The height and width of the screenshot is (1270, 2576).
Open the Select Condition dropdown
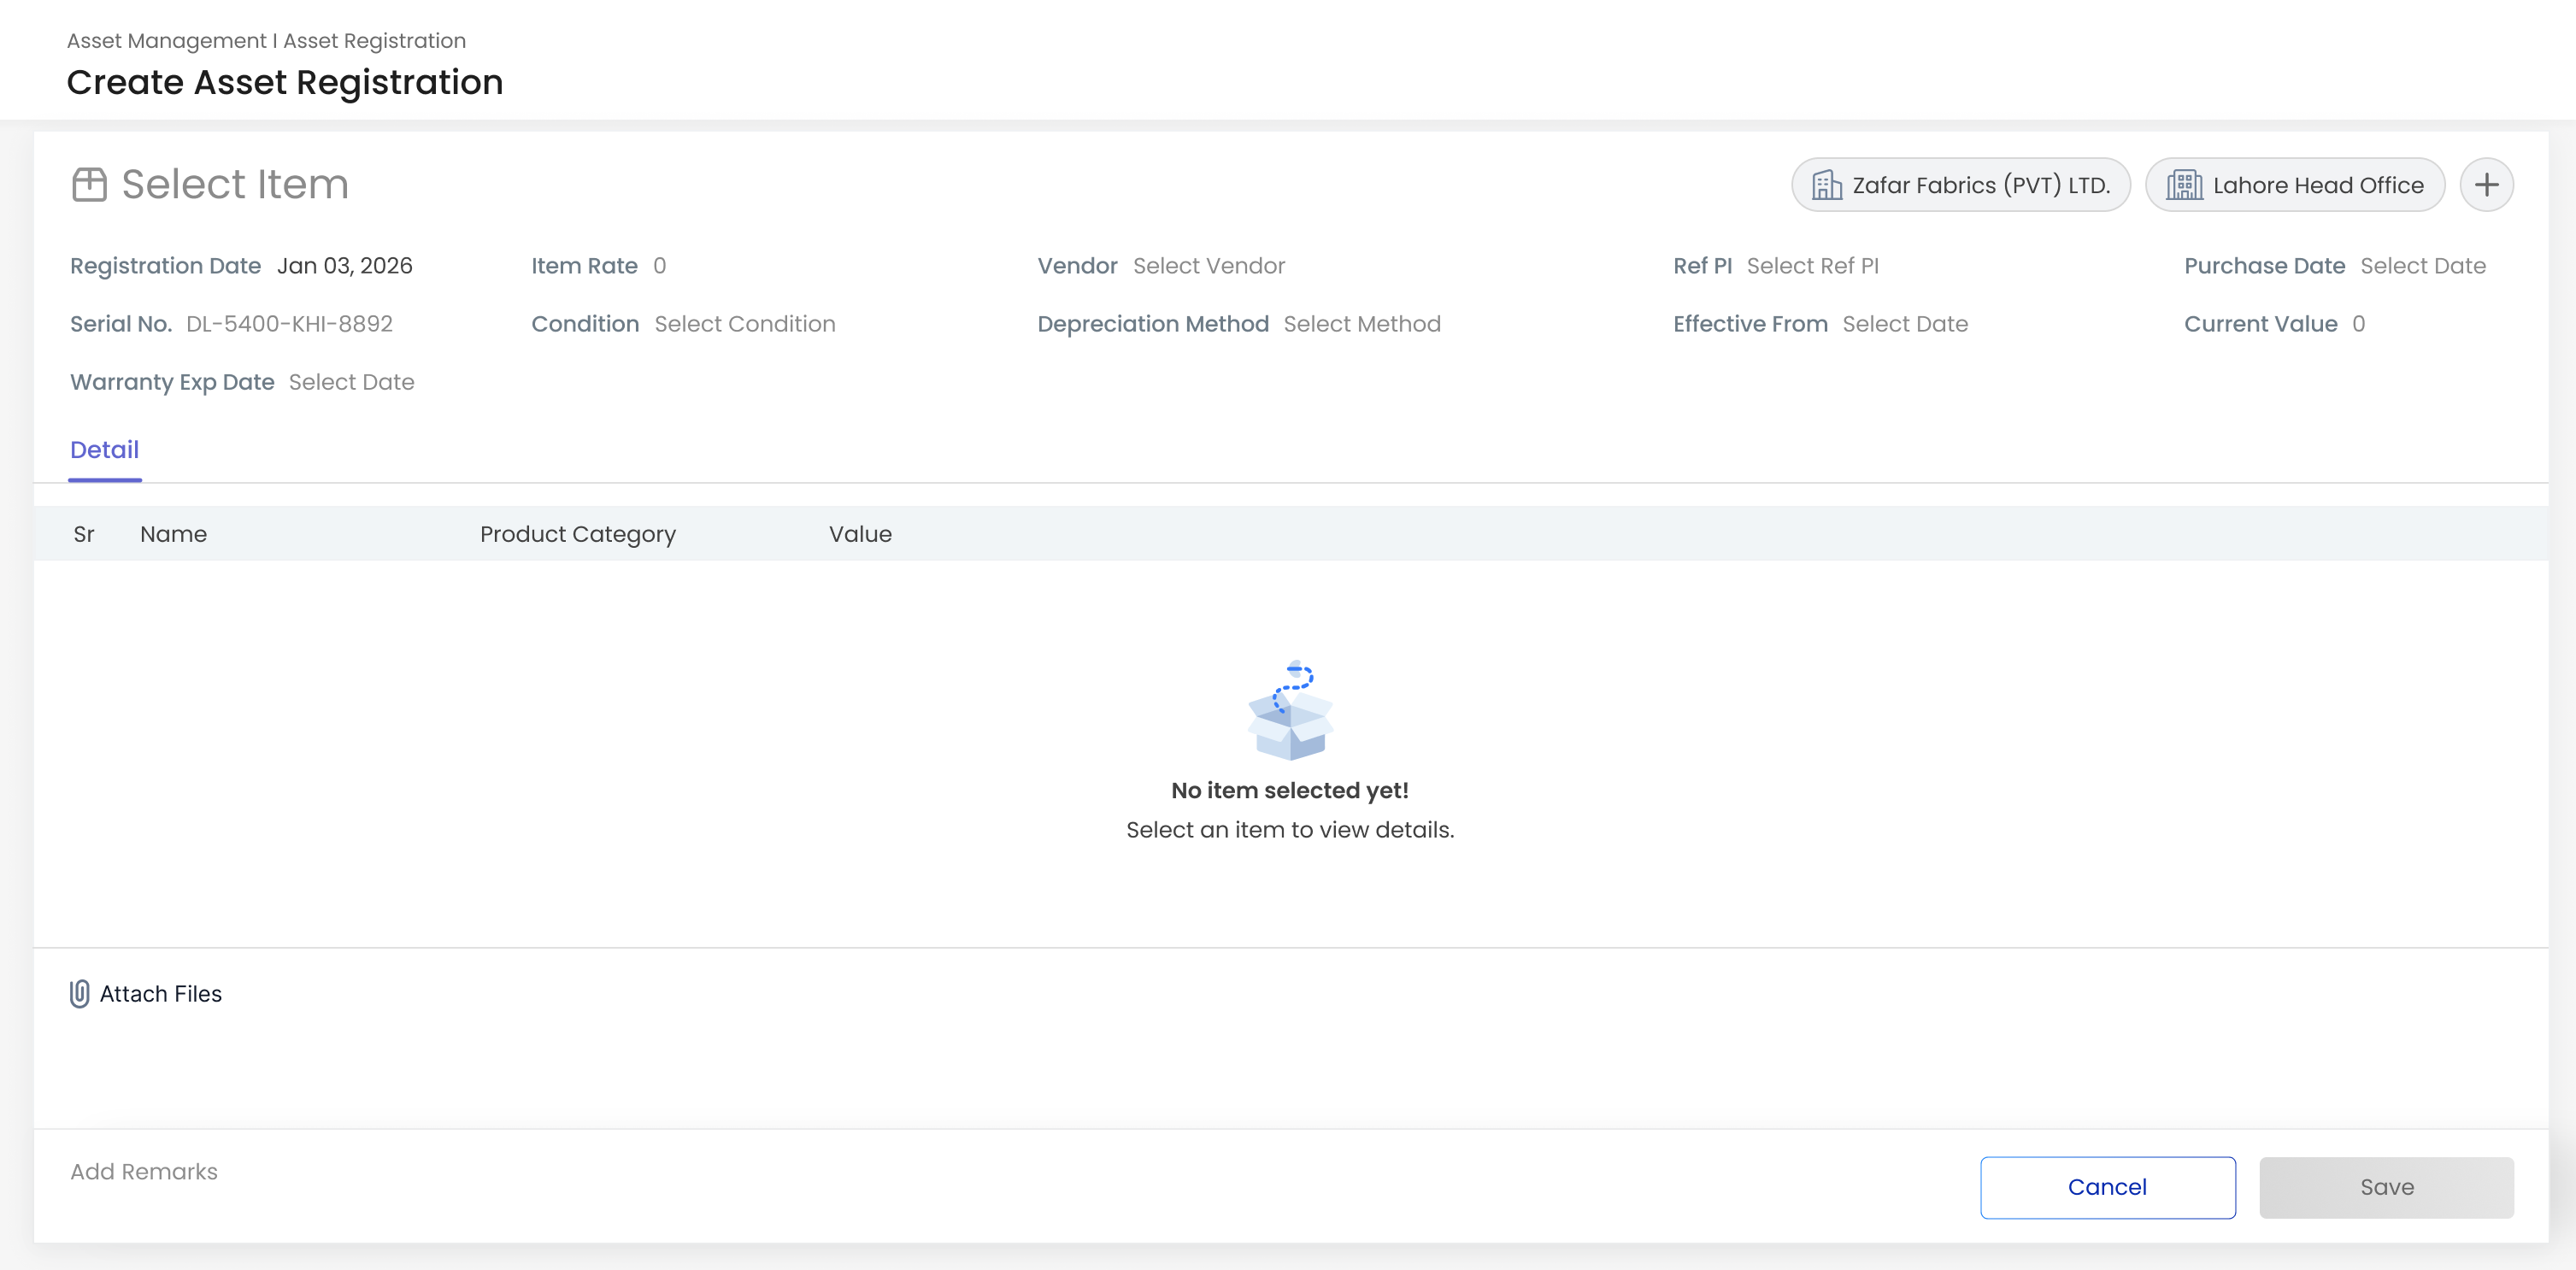coord(745,324)
